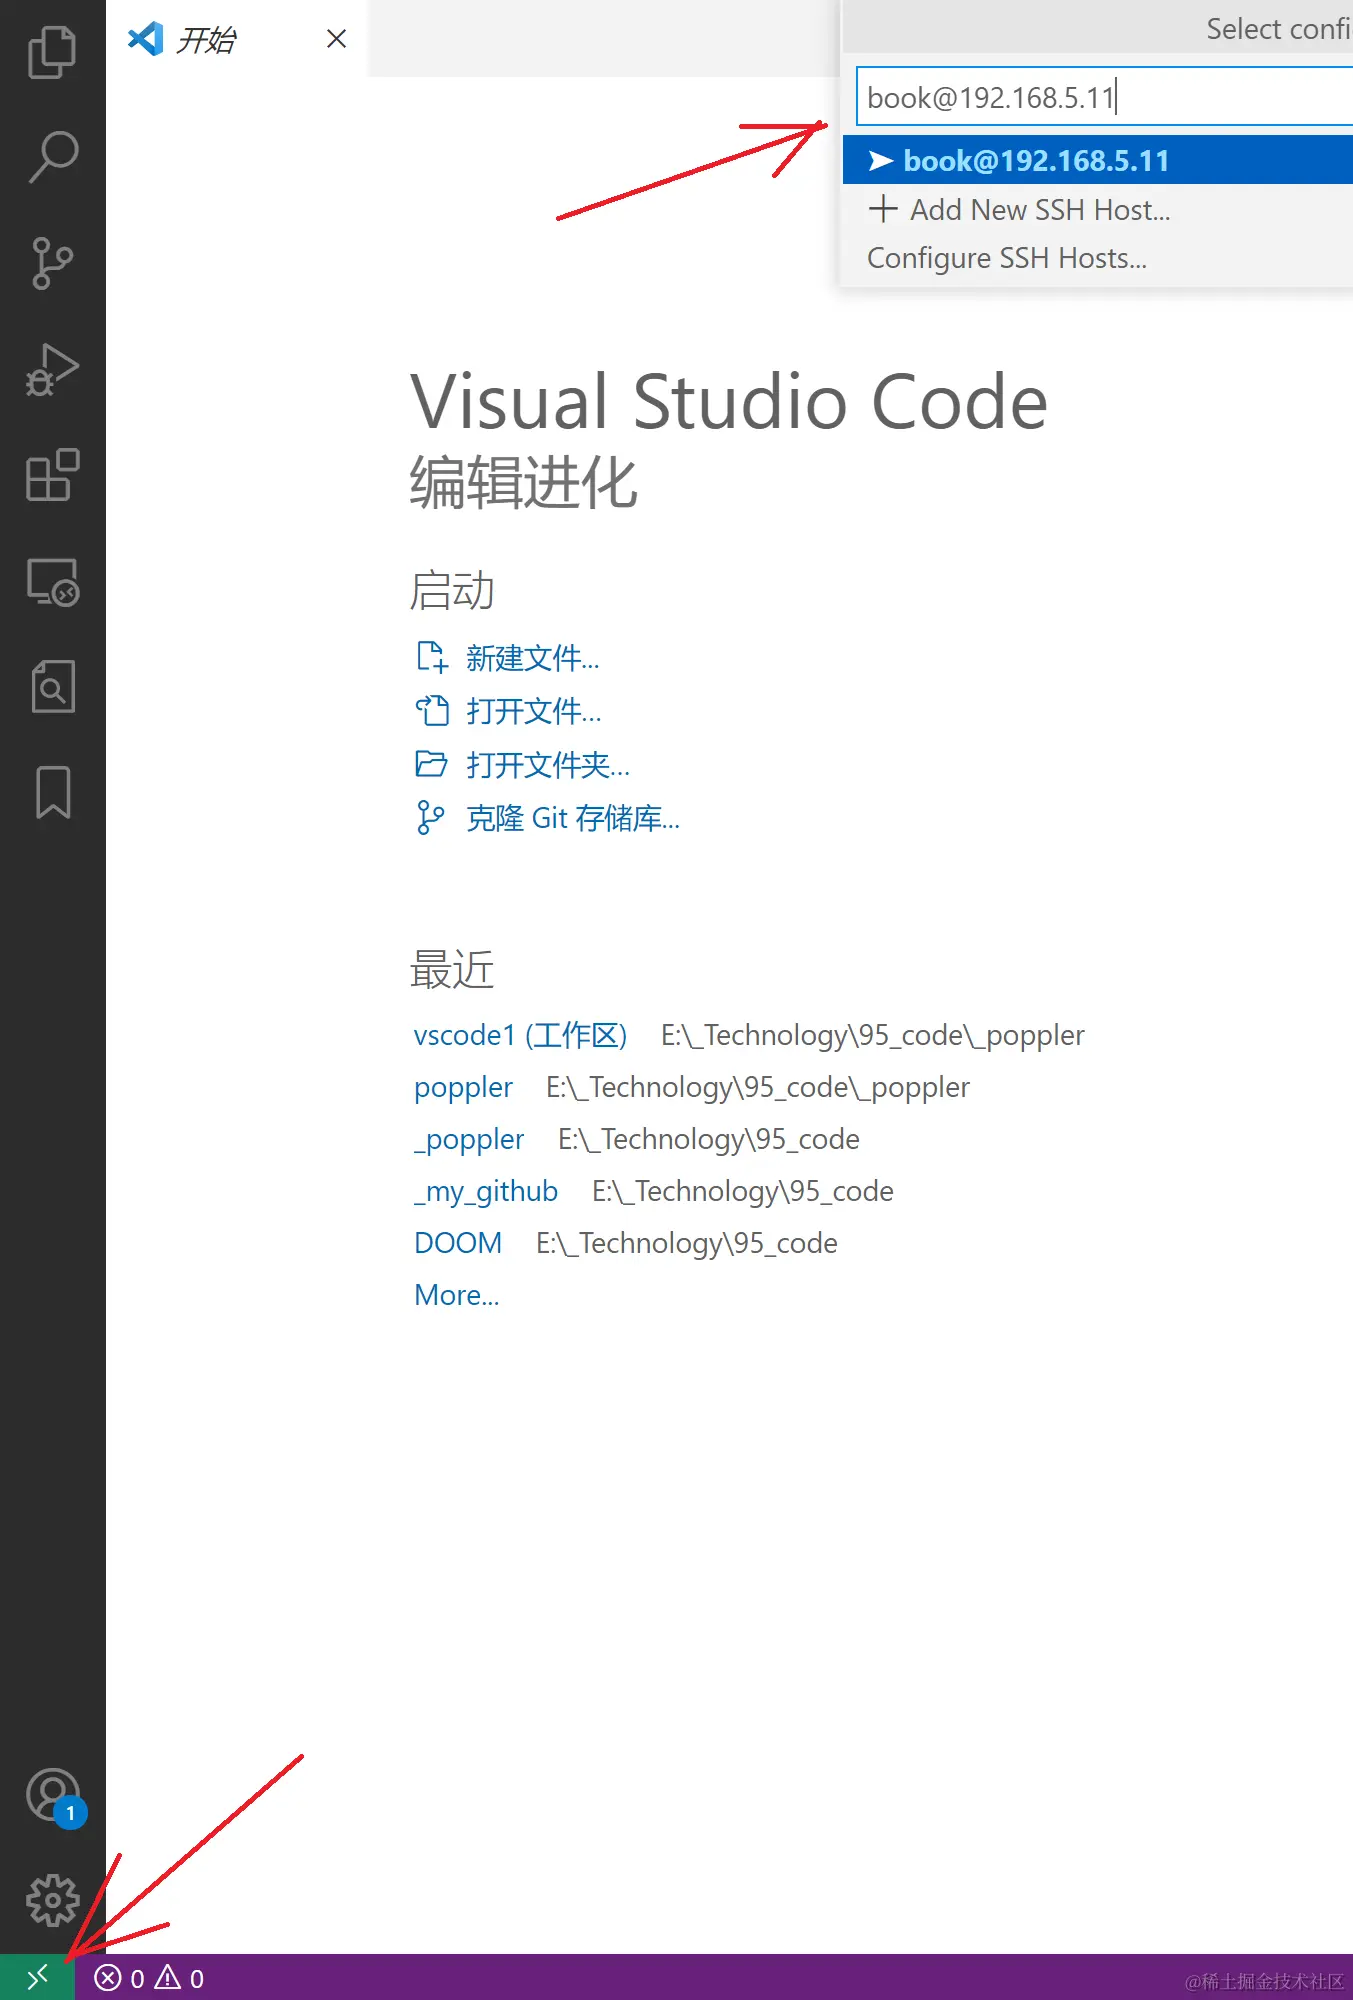
Task: Click the folder icon beside 打开文件夹
Action: tap(431, 764)
